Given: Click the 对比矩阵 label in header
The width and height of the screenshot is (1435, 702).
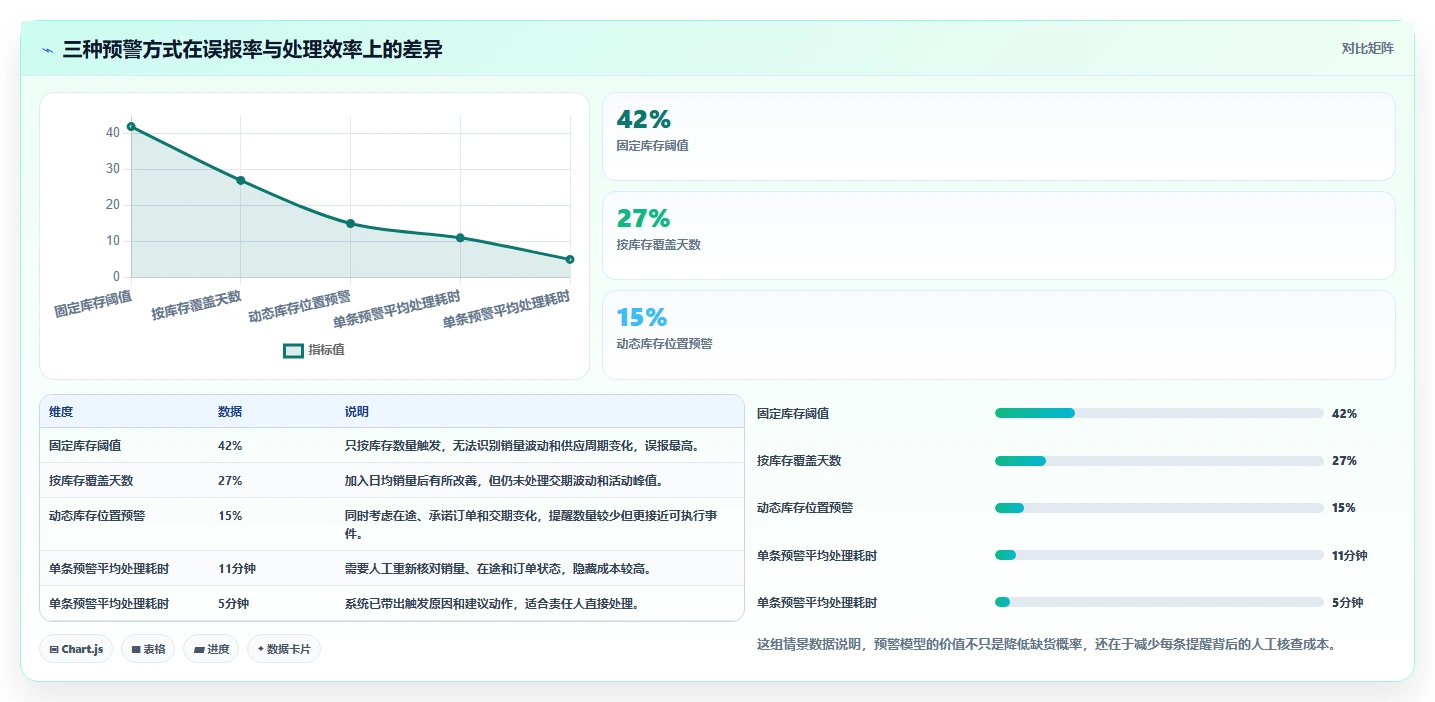Looking at the screenshot, I should 1367,48.
